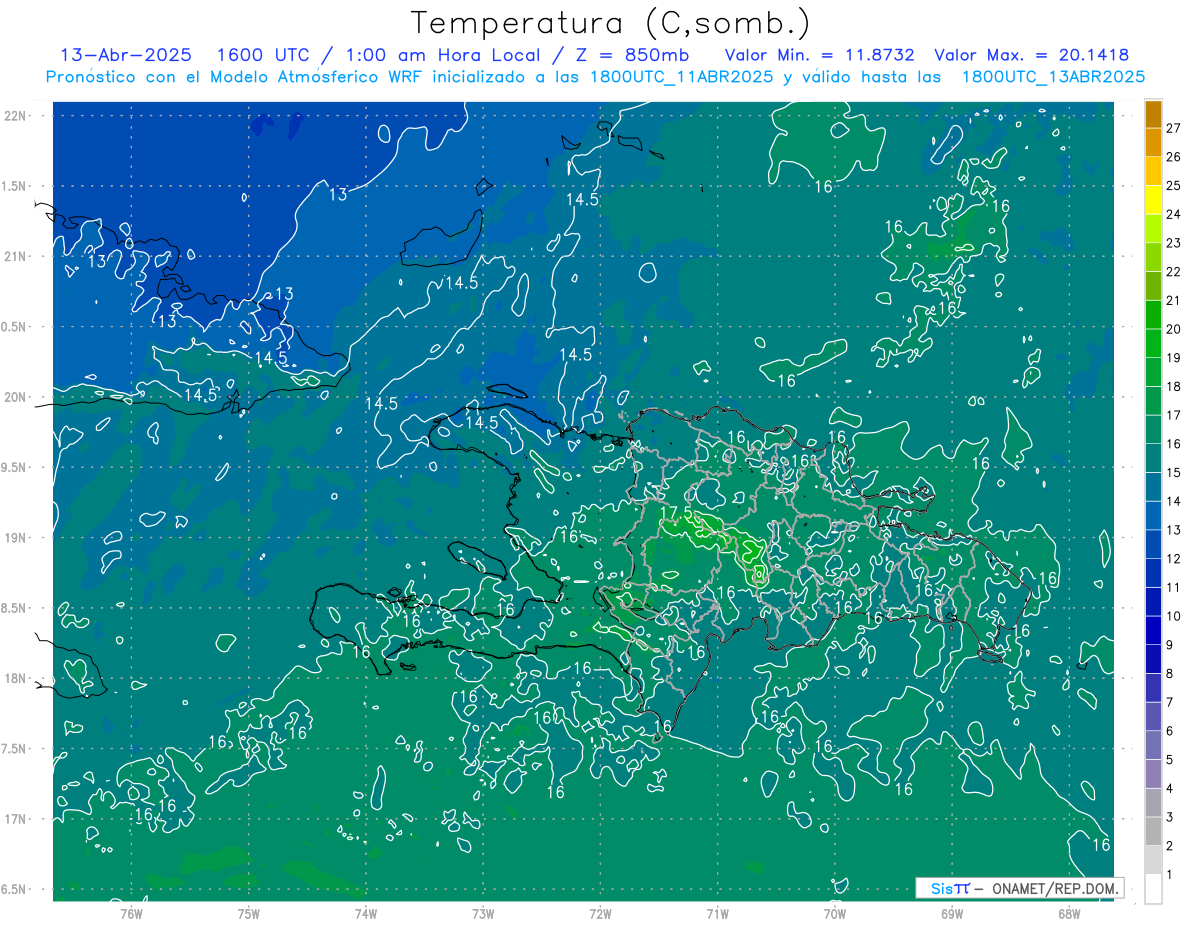The height and width of the screenshot is (927, 1200).
Task: Click the "17.5" contour label over Hispaniola
Action: (678, 512)
